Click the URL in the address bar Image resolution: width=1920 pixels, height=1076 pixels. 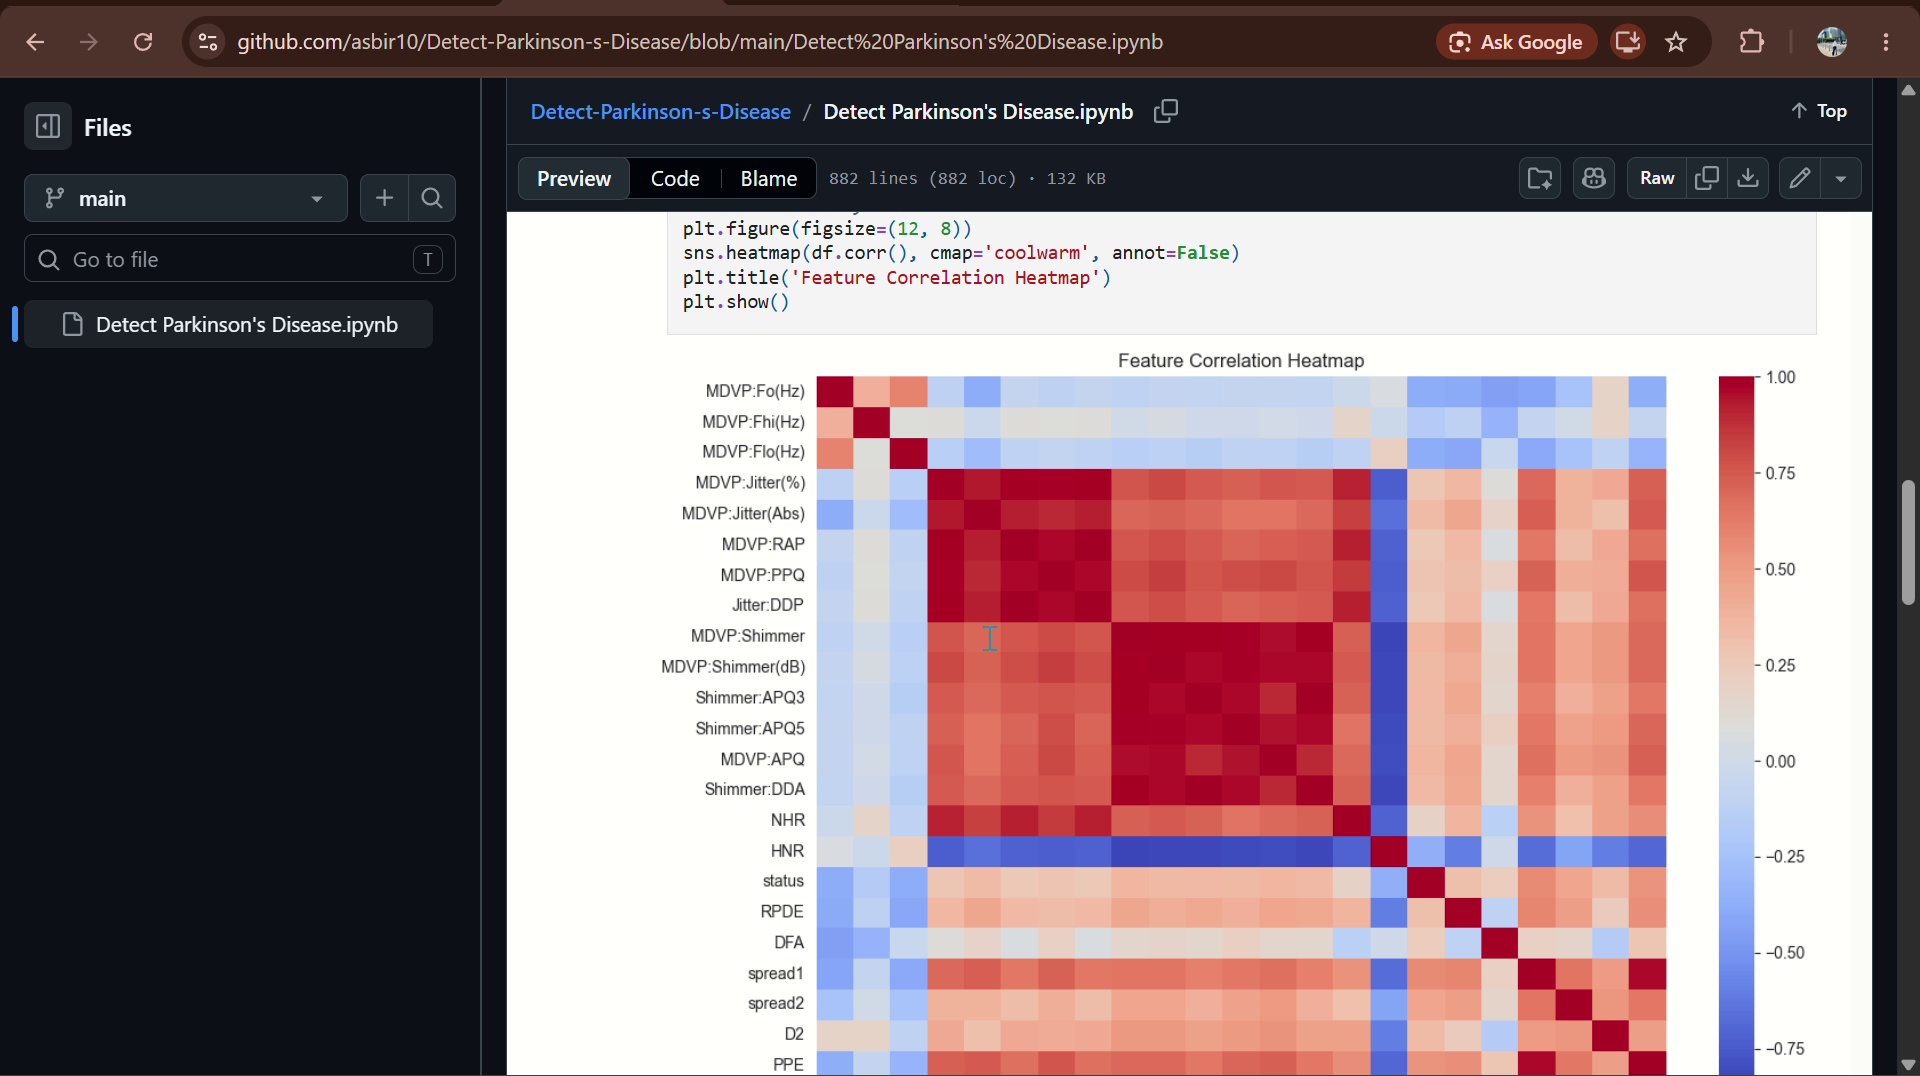(x=700, y=42)
